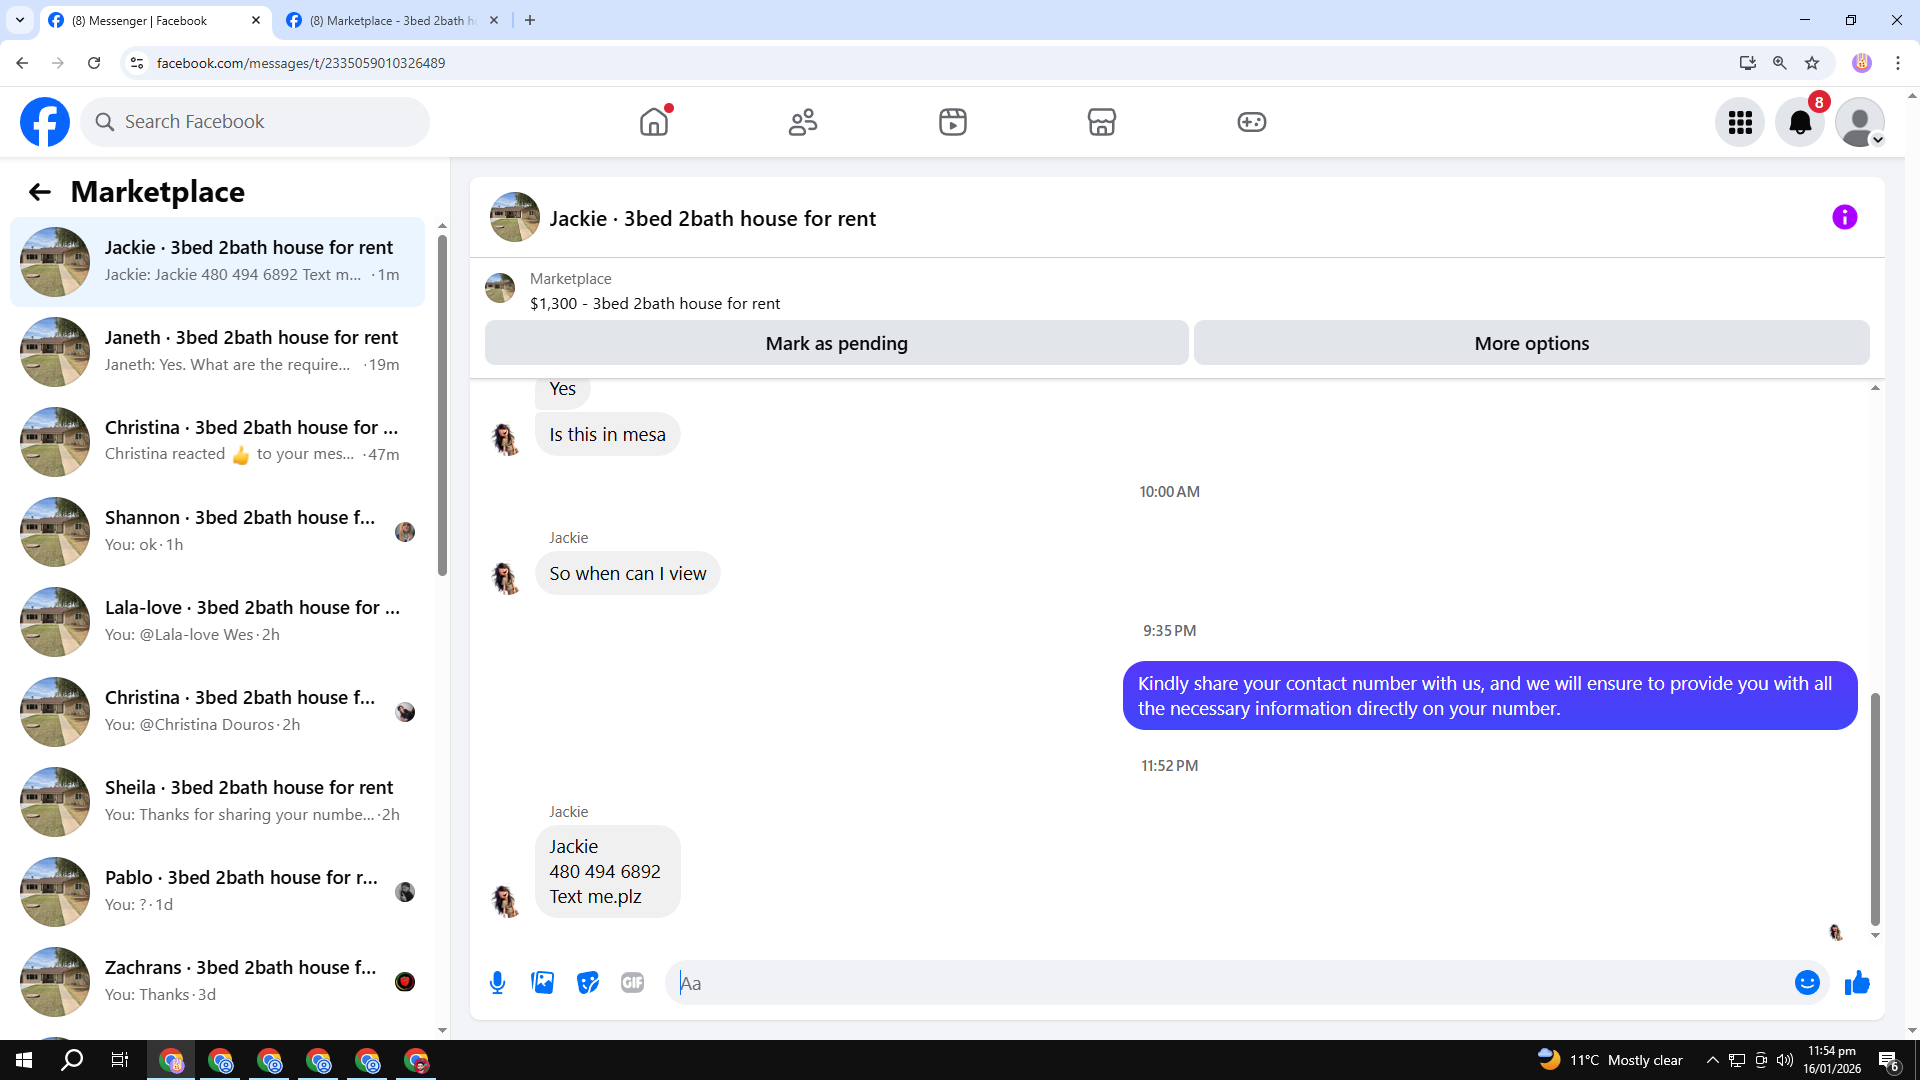
Task: Send a thumbs-up like
Action: (x=1857, y=983)
